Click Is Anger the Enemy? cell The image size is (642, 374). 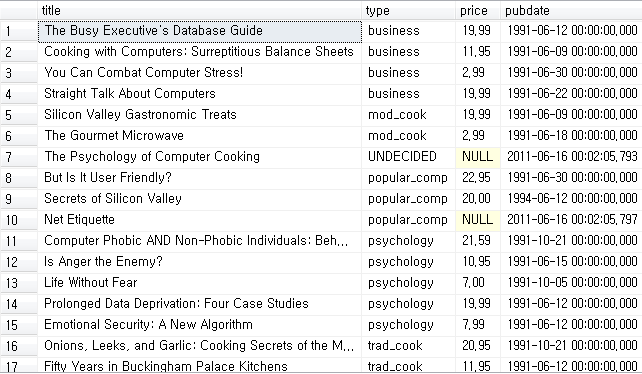[x=200, y=262]
